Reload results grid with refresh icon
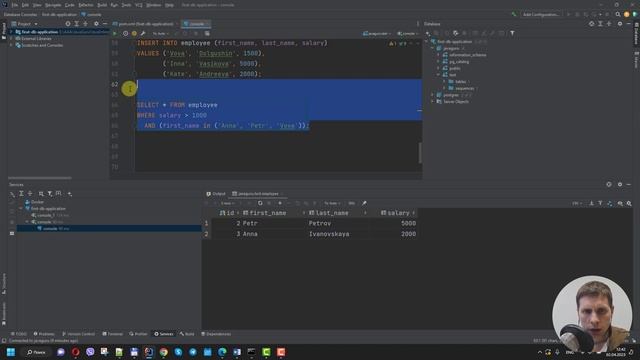This screenshot has height=360, width=640. pyautogui.click(x=260, y=203)
